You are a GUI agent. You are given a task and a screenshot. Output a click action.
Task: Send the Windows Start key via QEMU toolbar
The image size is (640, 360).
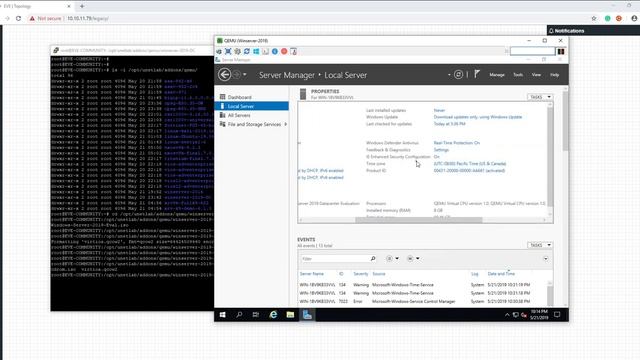(256, 51)
